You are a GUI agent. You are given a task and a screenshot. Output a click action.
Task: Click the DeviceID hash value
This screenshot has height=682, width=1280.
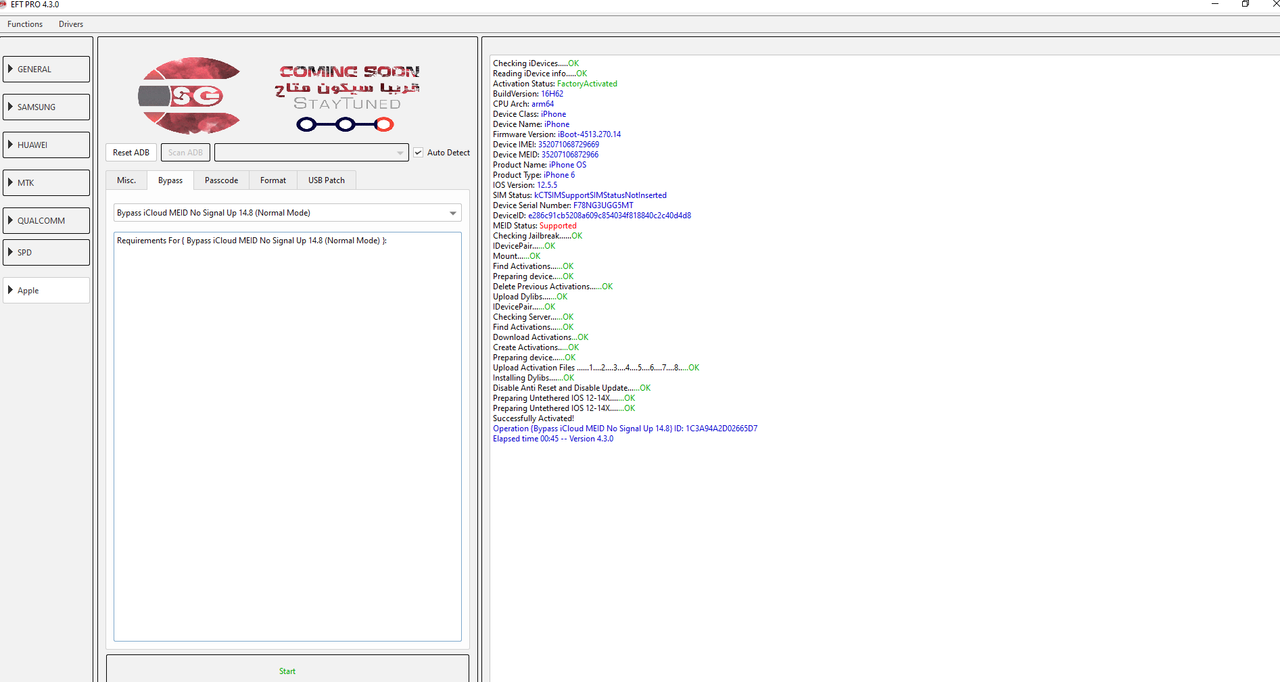[x=609, y=215]
